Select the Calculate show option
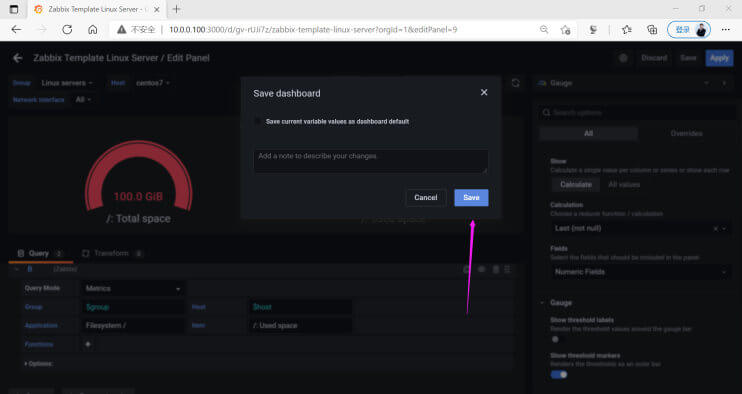 click(x=576, y=184)
